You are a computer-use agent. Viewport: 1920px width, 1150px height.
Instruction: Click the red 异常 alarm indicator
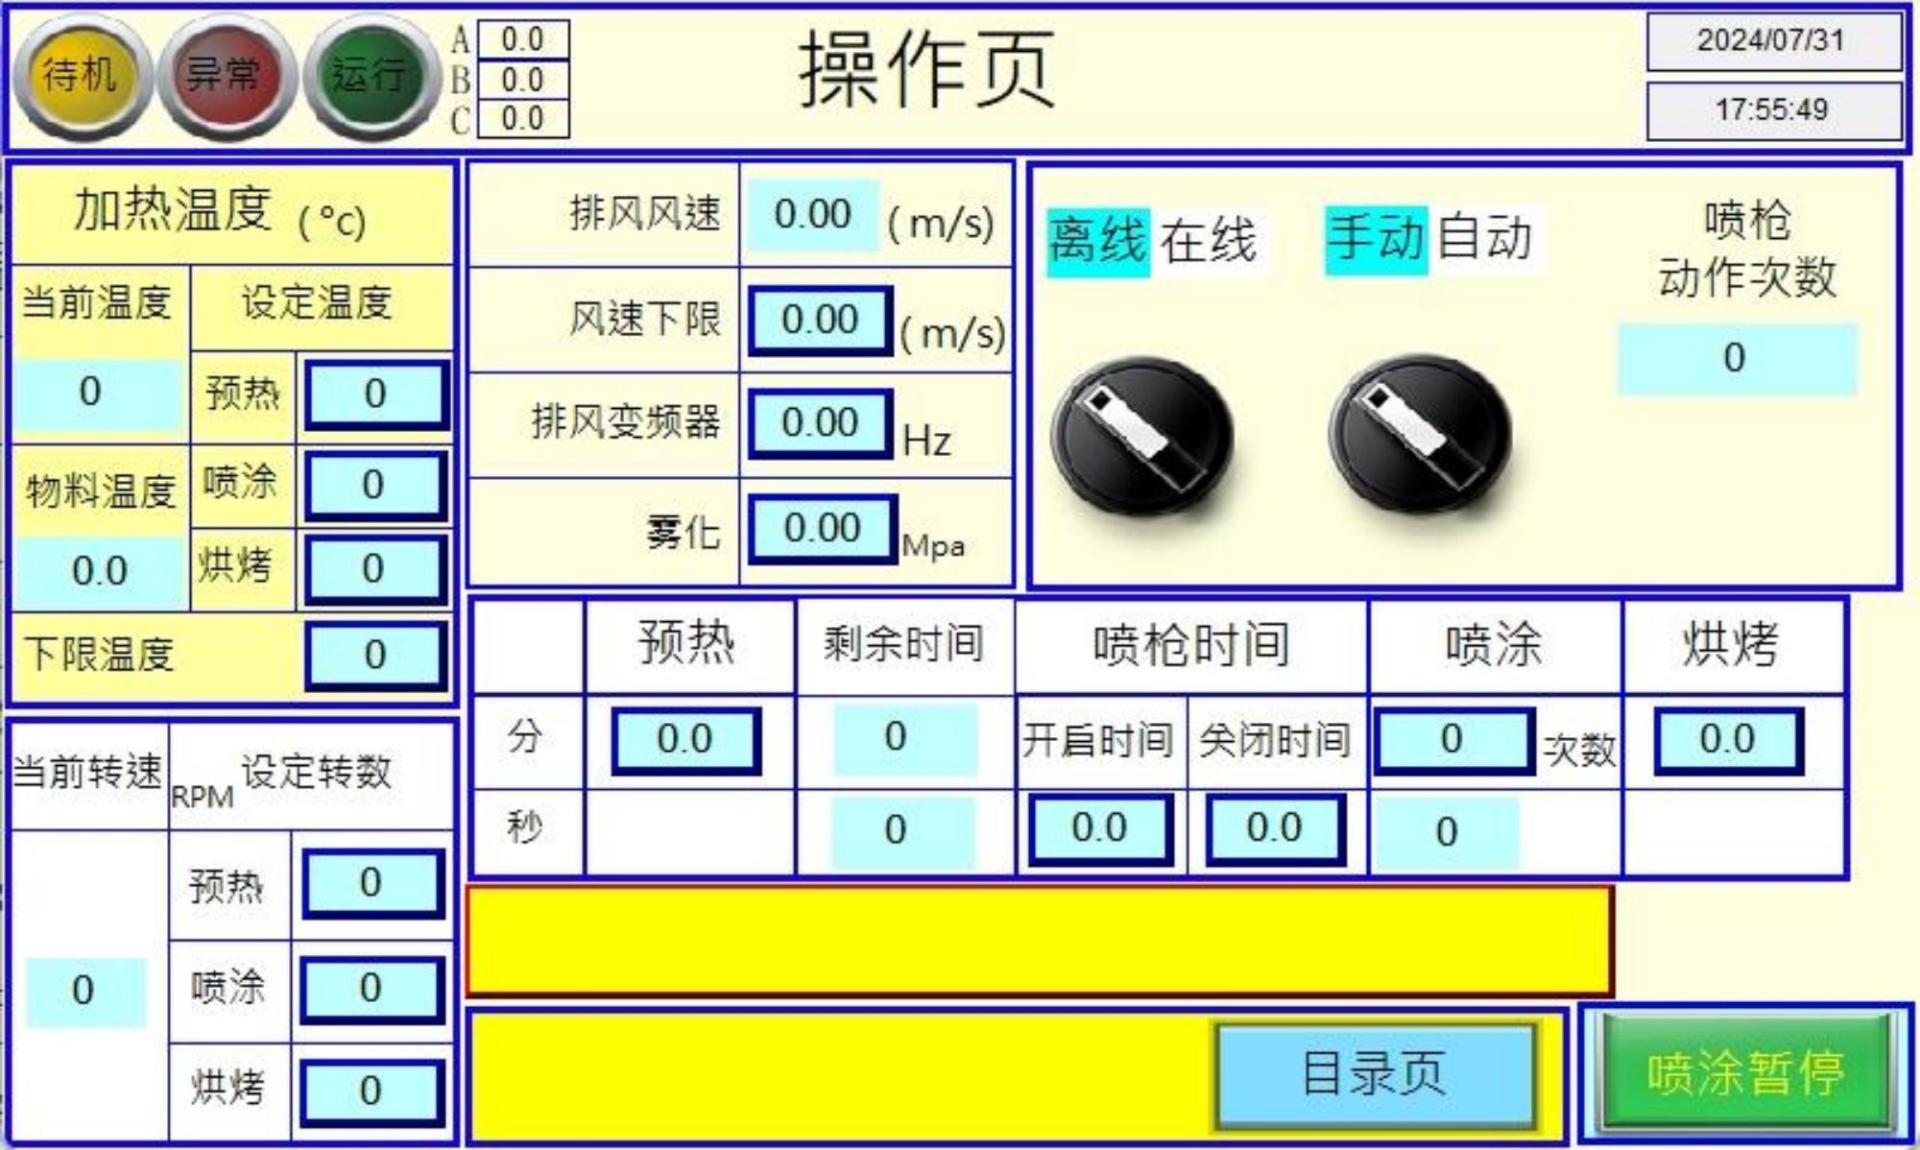226,76
